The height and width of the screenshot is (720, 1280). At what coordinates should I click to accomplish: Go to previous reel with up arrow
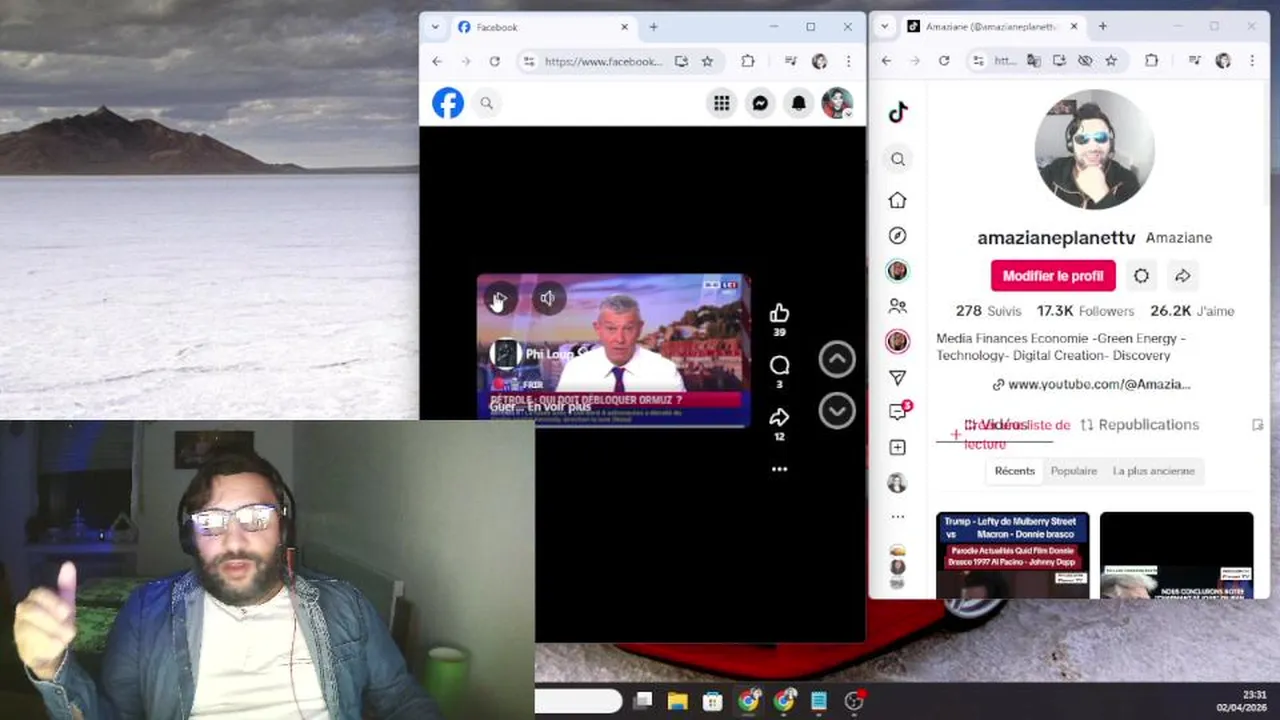pos(837,359)
